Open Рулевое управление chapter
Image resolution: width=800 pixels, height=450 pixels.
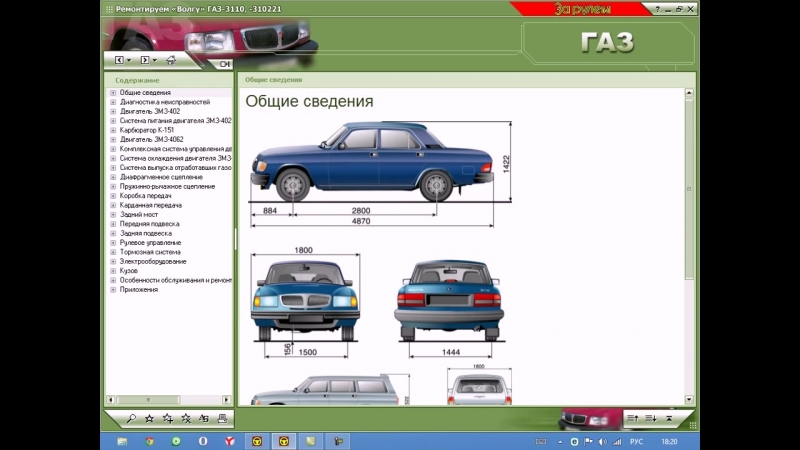coord(150,243)
